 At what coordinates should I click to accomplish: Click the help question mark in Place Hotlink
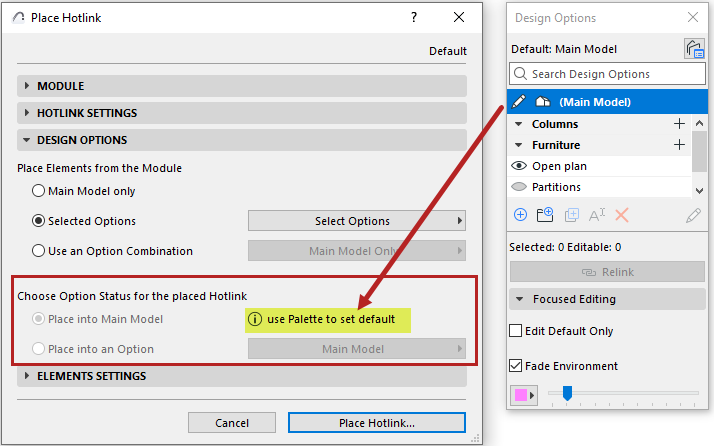413,17
